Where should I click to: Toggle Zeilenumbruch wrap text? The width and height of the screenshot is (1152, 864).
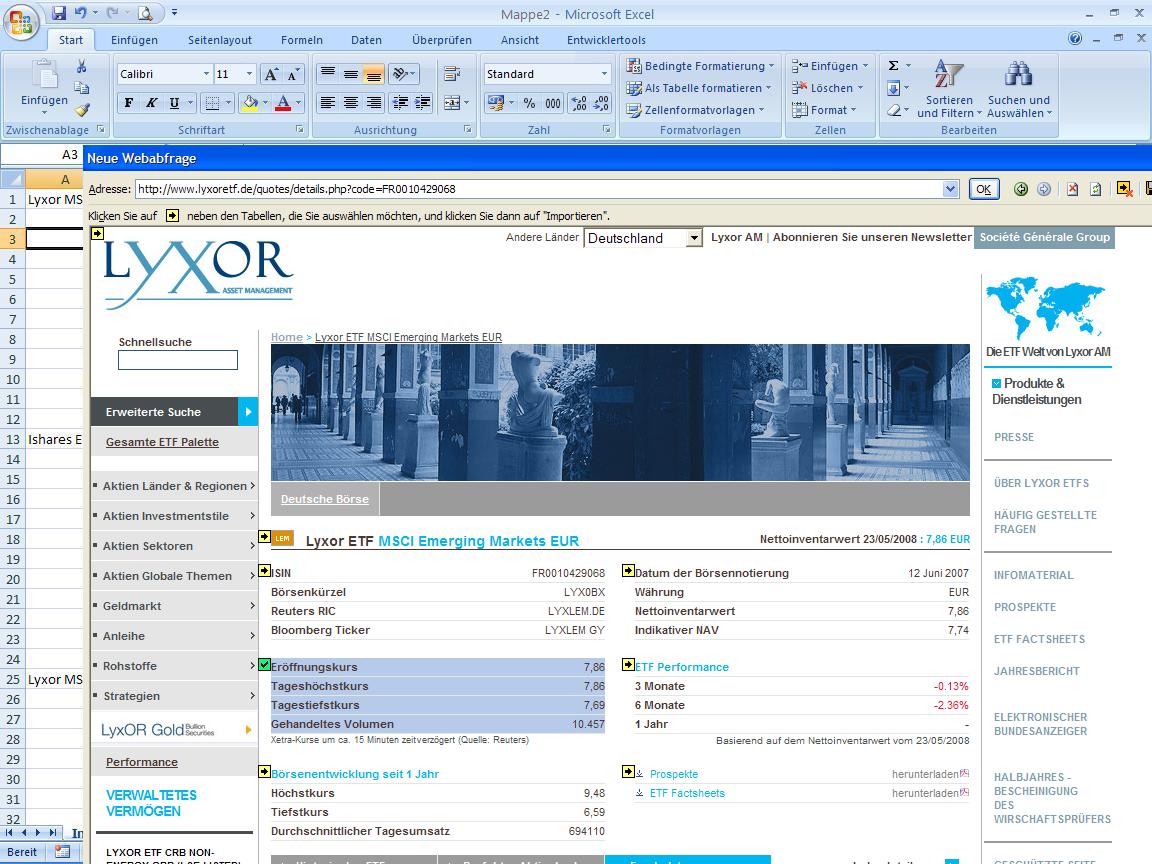coord(452,73)
